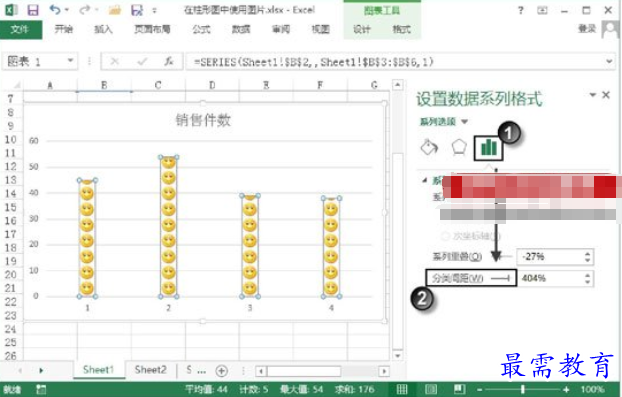Viewport: 622px width, 397px height.
Task: Open the Data ribbon tab
Action: coord(241,29)
